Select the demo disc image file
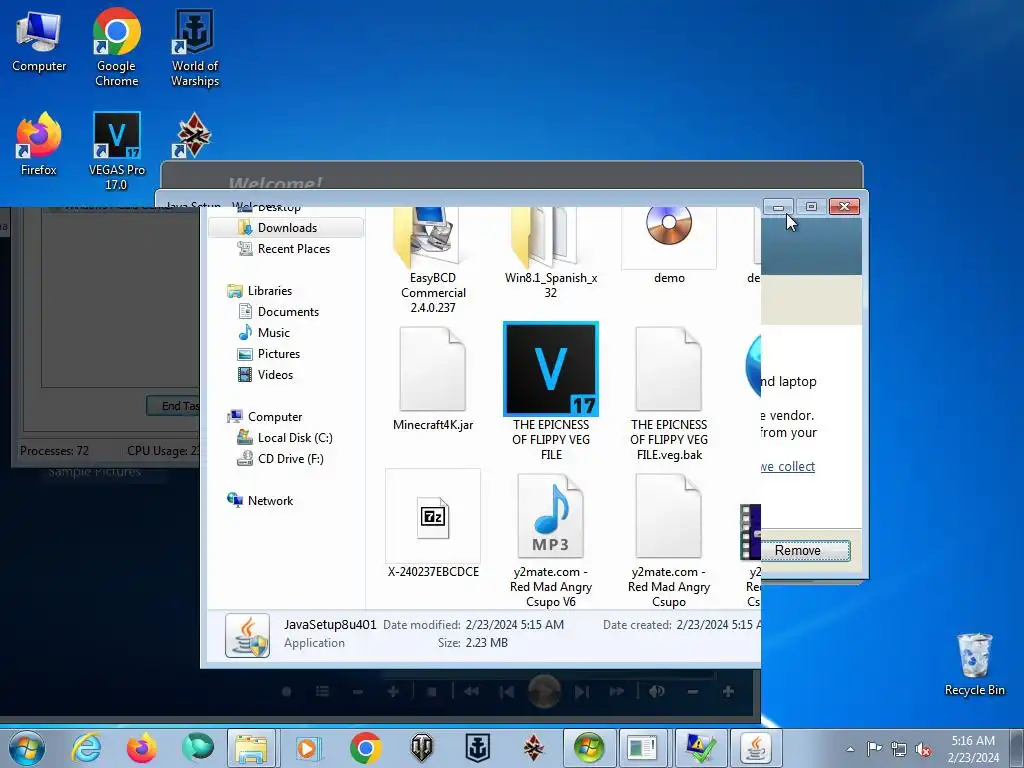The height and width of the screenshot is (768, 1024). click(669, 247)
